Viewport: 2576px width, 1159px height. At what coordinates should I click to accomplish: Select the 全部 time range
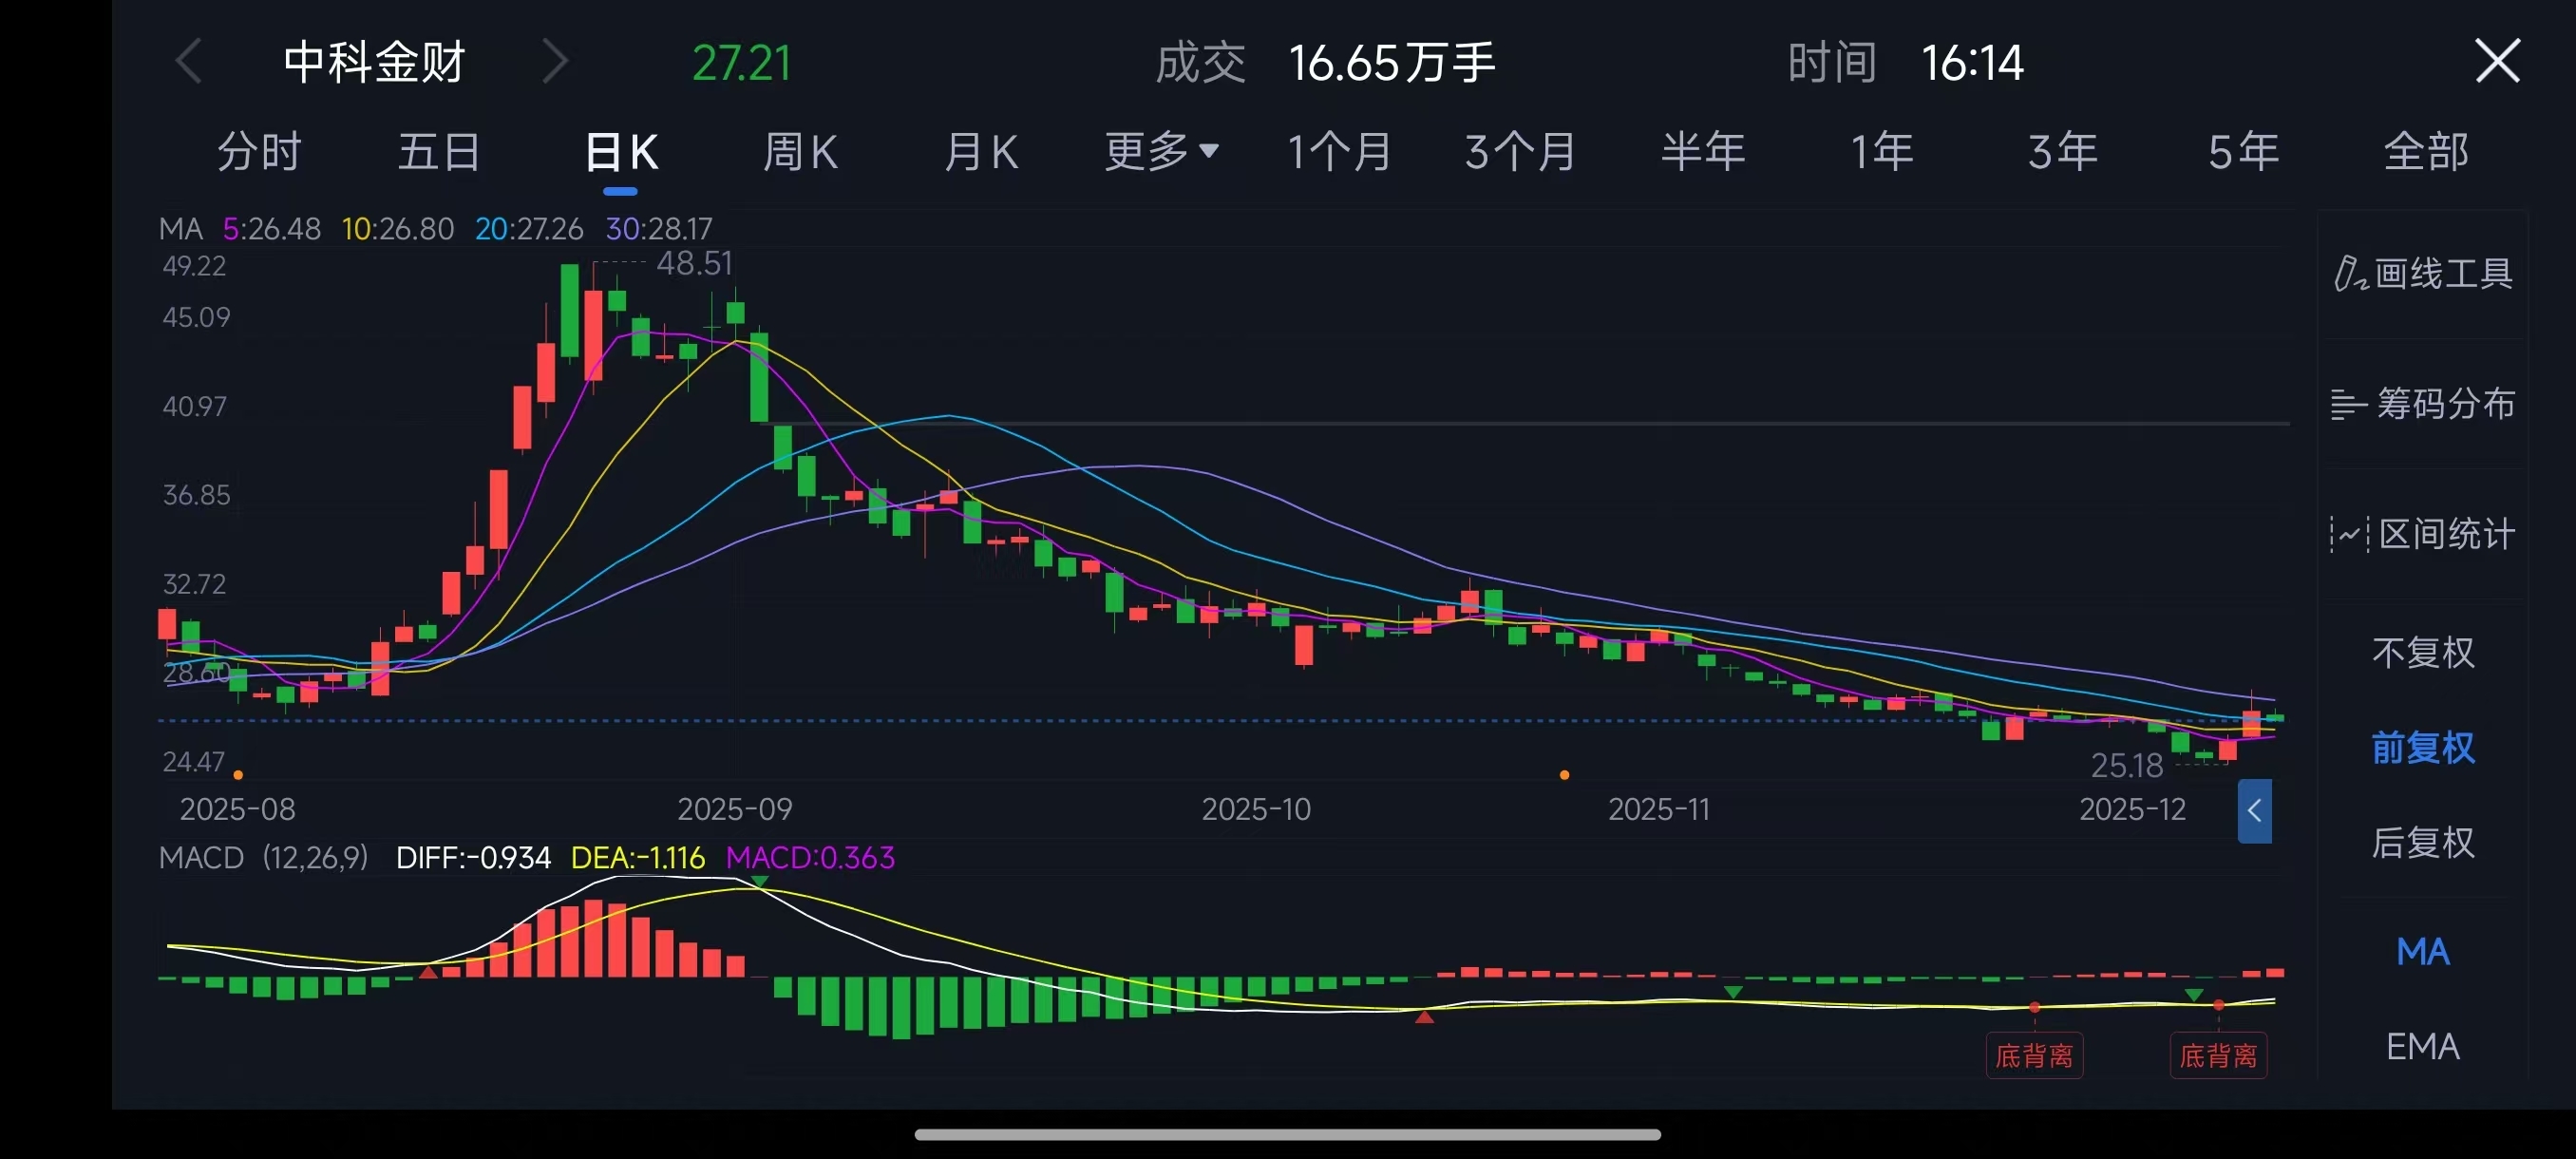click(x=2426, y=152)
